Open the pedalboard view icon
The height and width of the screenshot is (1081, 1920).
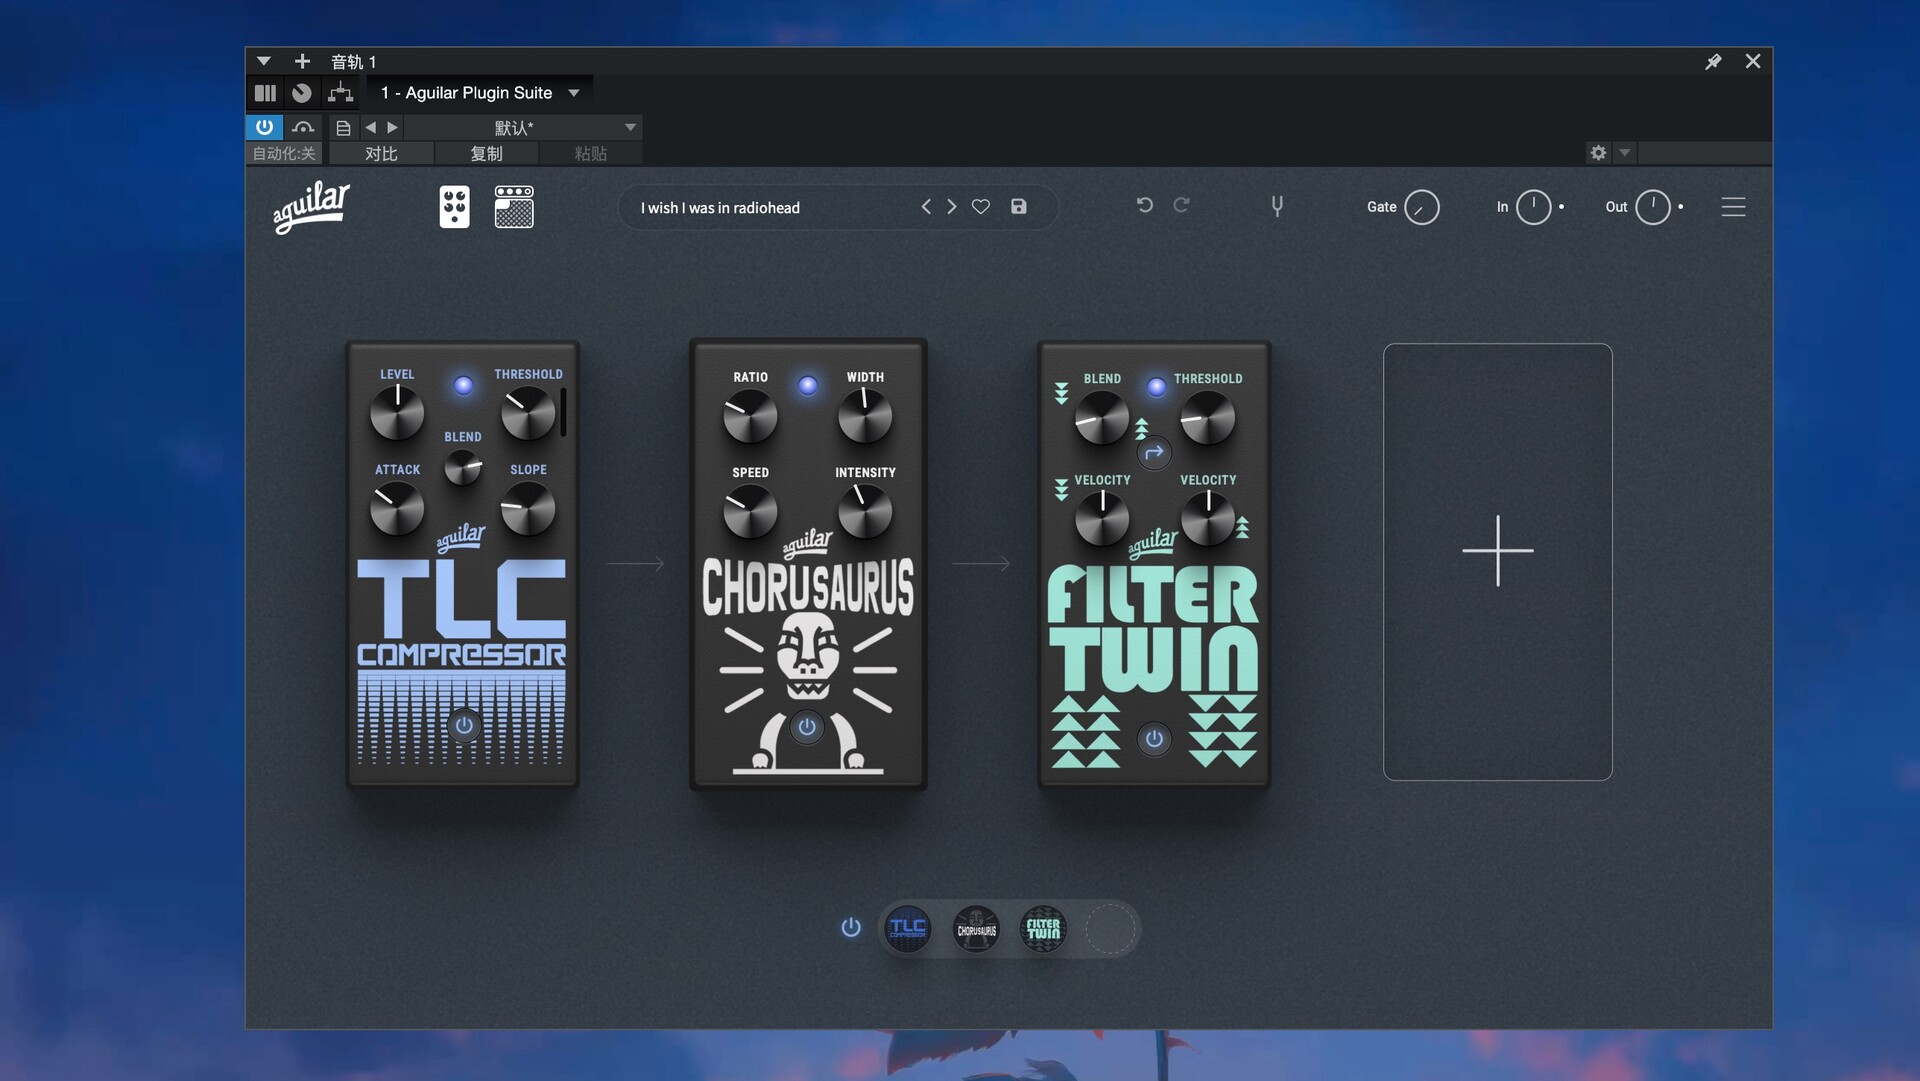(454, 207)
